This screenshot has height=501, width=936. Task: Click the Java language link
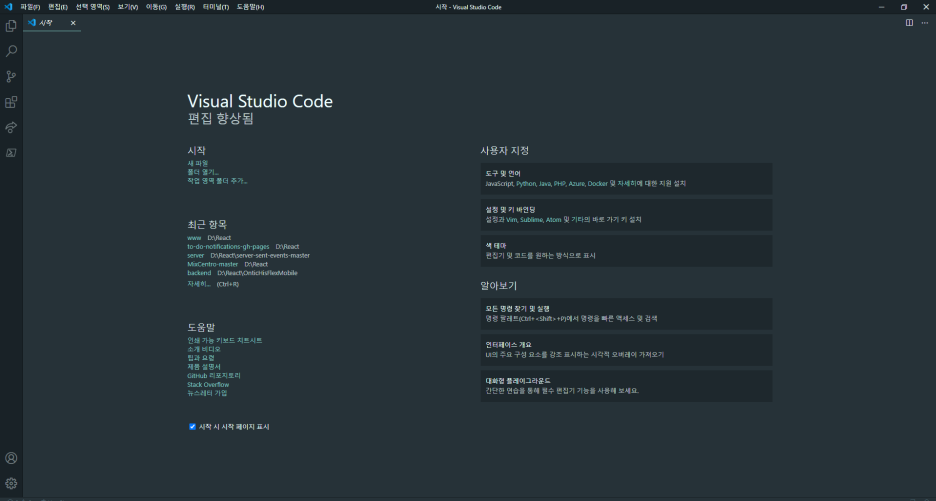coord(544,184)
